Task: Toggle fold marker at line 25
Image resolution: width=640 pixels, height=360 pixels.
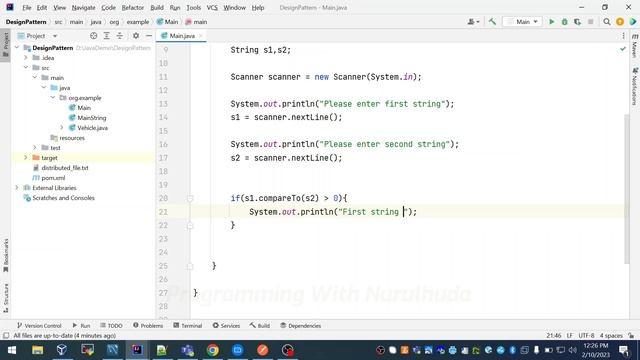Action: (x=190, y=266)
